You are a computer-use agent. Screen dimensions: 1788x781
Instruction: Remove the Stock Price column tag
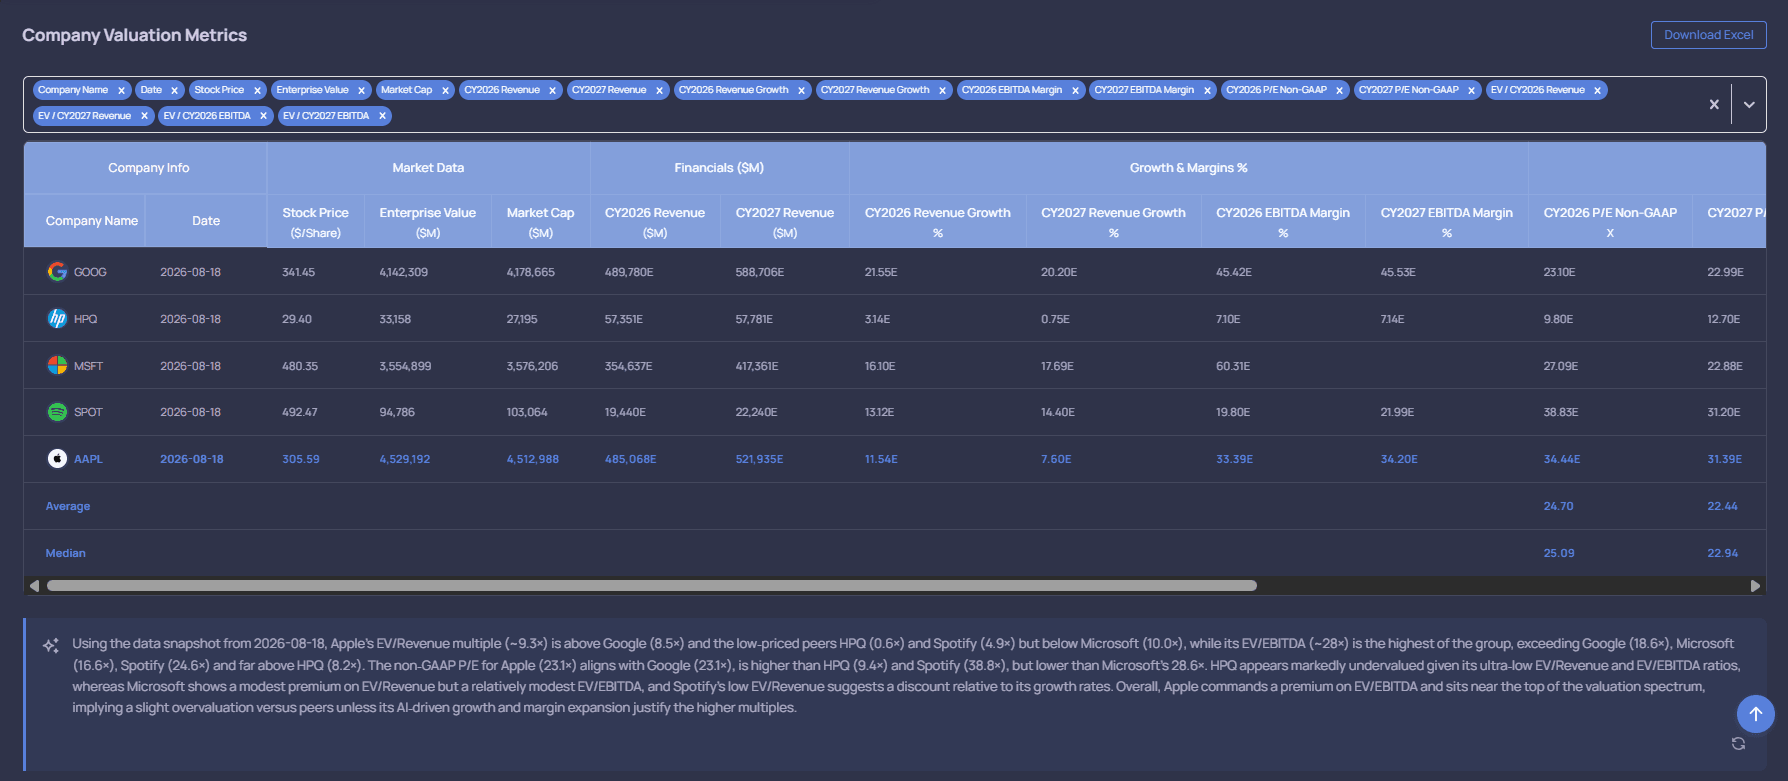[257, 90]
